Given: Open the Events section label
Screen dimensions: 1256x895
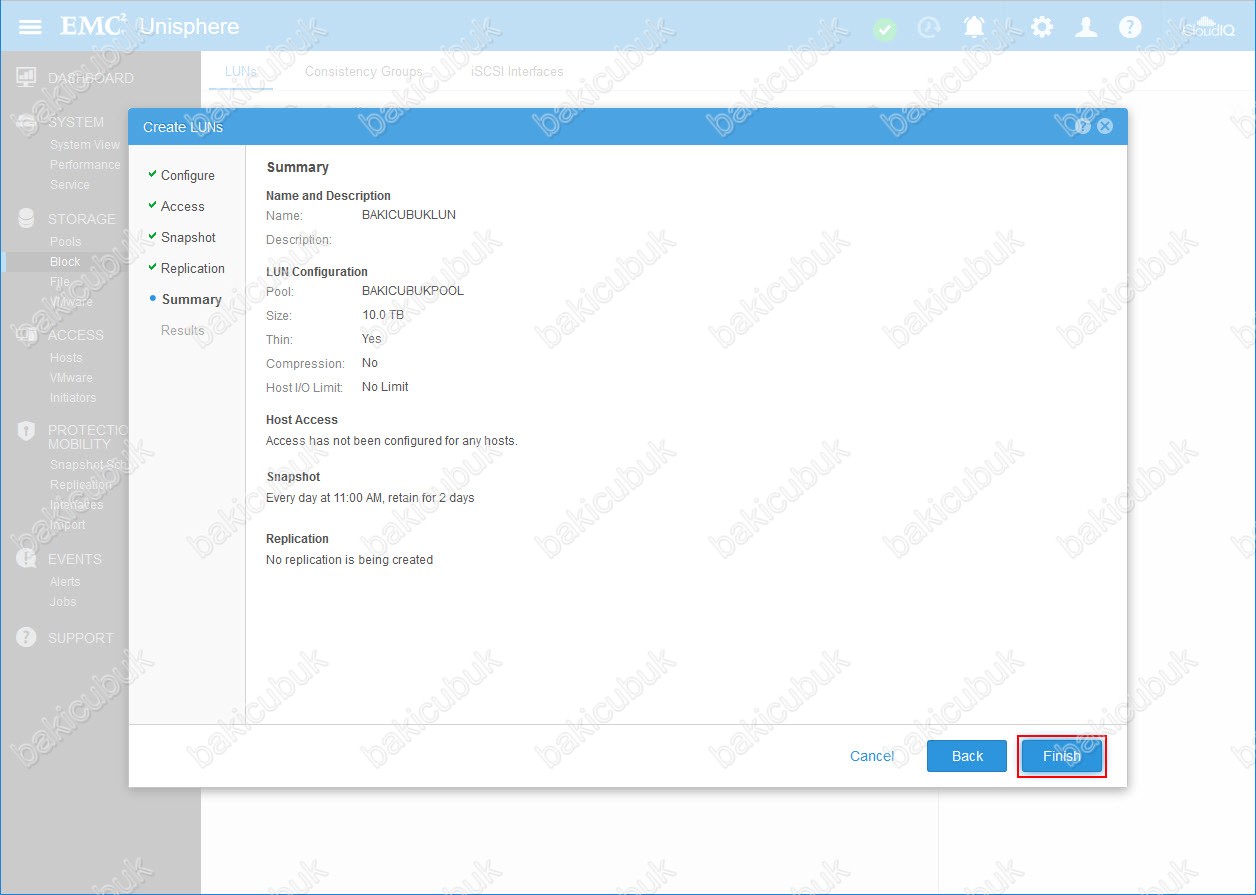Looking at the screenshot, I should tap(75, 559).
